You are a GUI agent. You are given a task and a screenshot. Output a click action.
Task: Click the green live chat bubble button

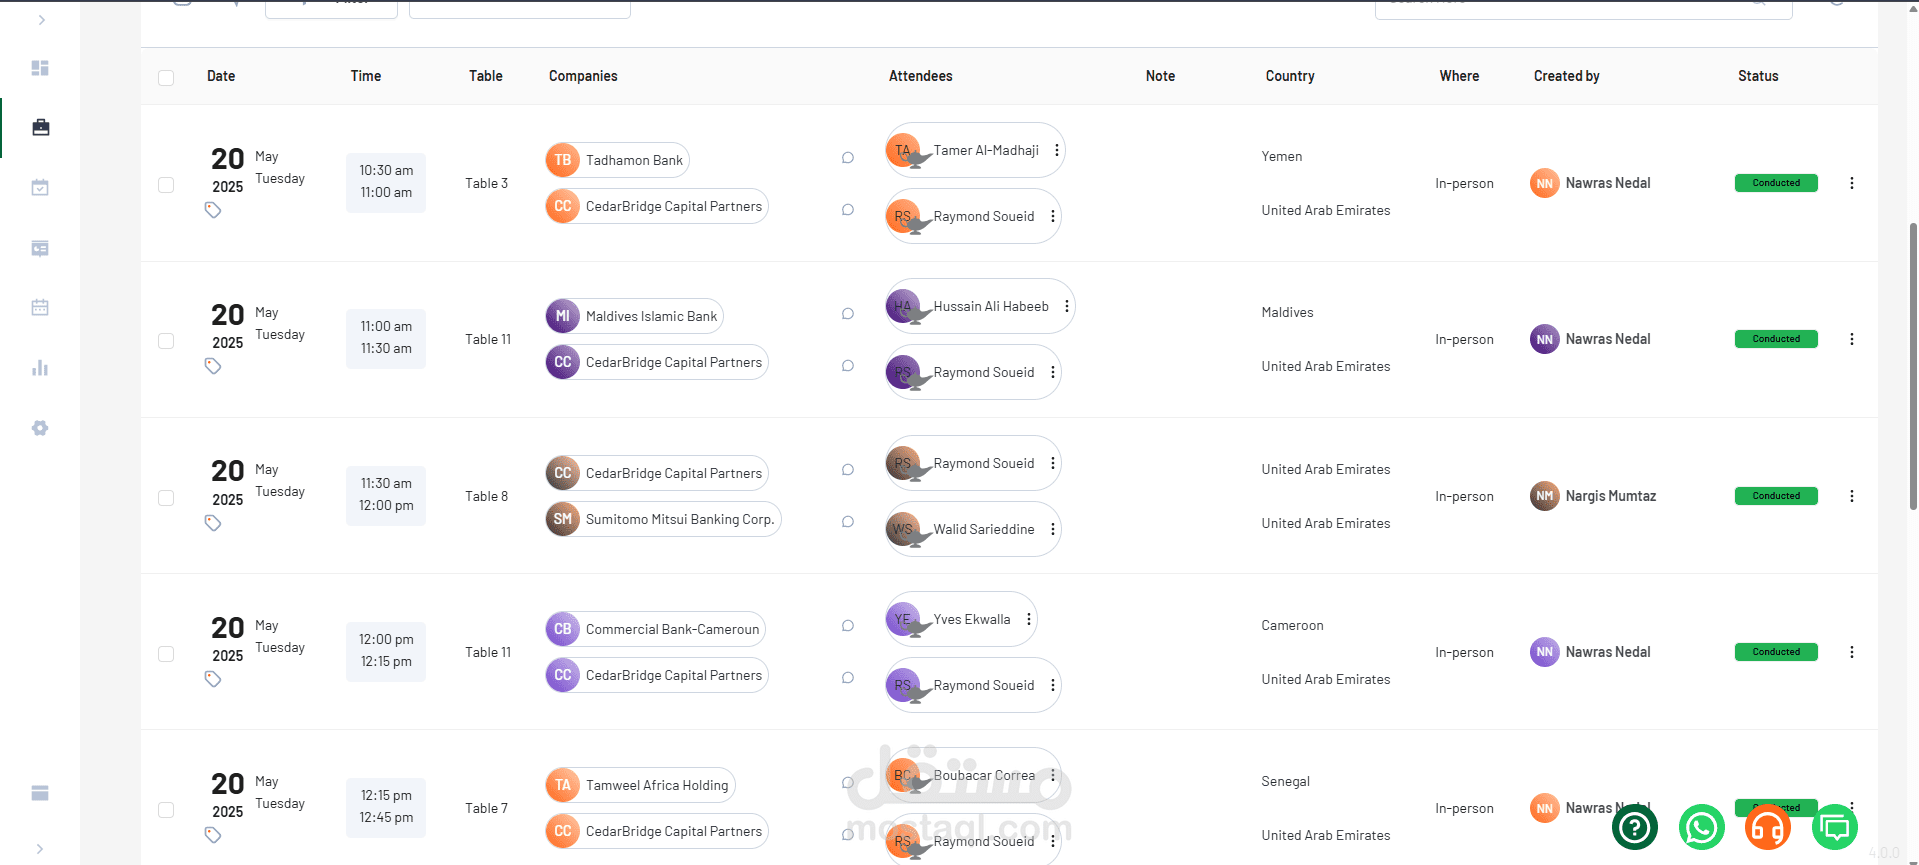coord(1834,827)
